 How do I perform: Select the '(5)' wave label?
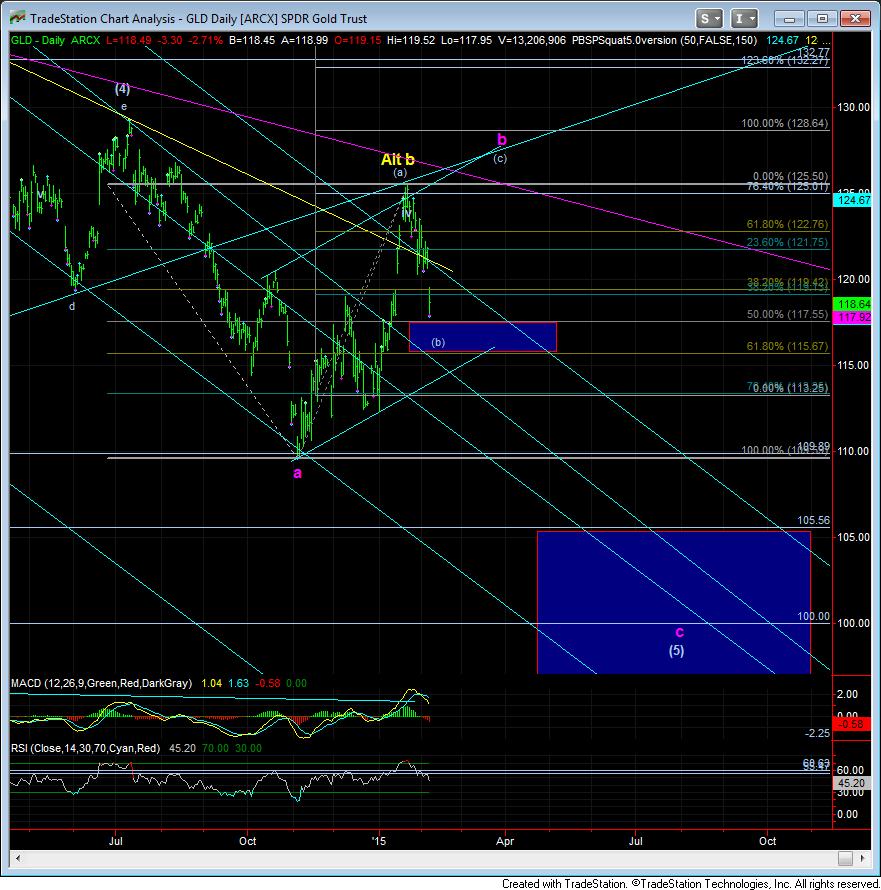tap(676, 650)
